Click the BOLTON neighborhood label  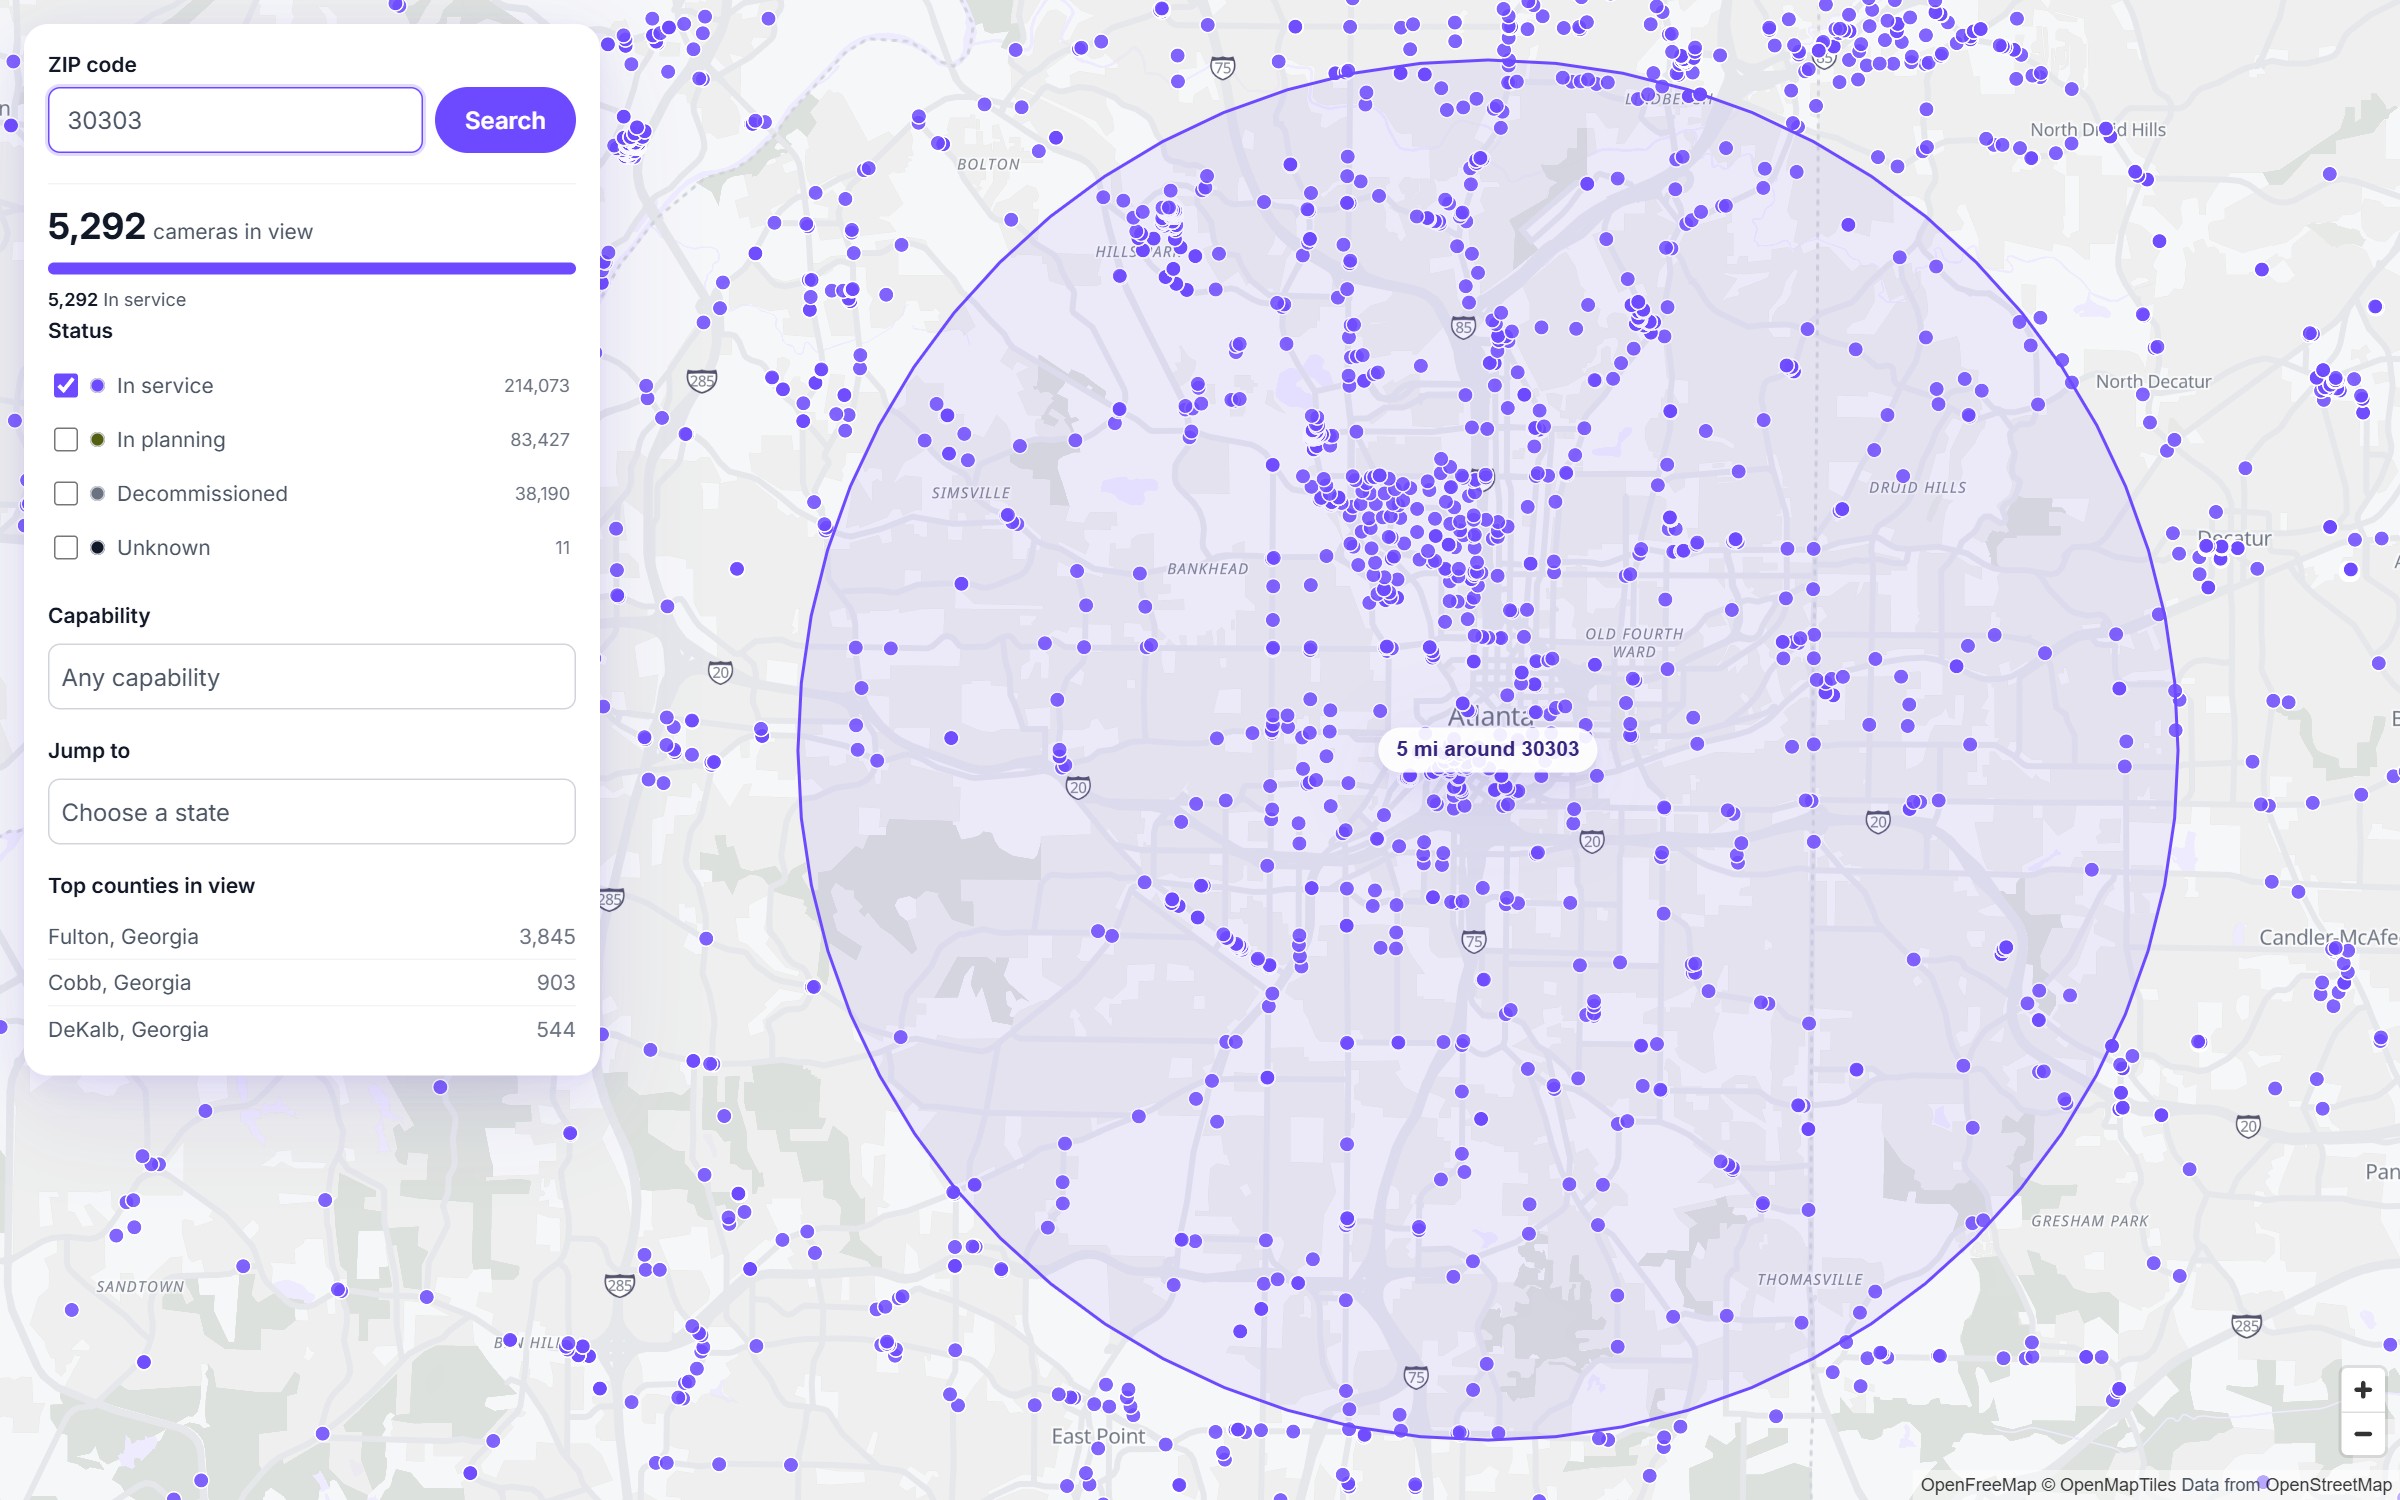[x=988, y=165]
